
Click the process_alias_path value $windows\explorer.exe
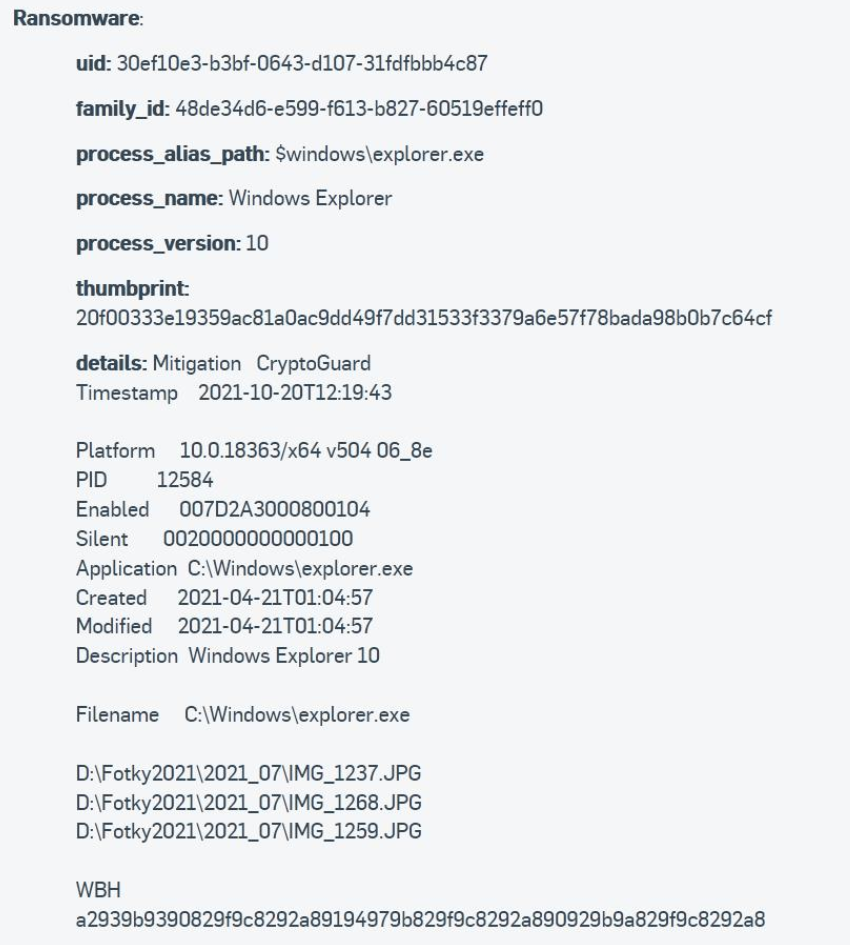coord(379,154)
